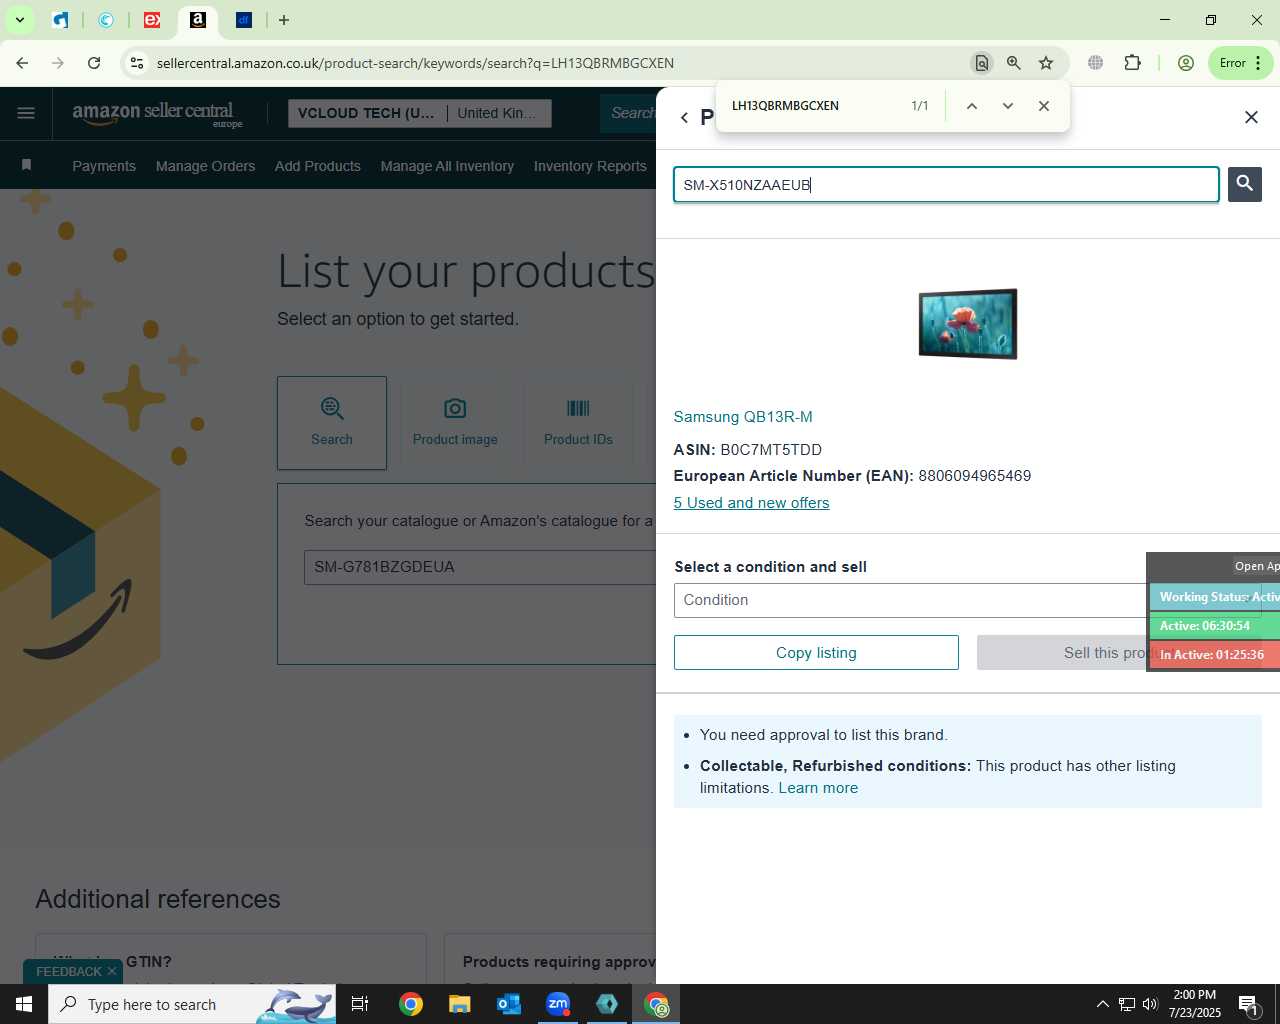
Task: Open the Samsung QB13R-M product link
Action: point(743,417)
